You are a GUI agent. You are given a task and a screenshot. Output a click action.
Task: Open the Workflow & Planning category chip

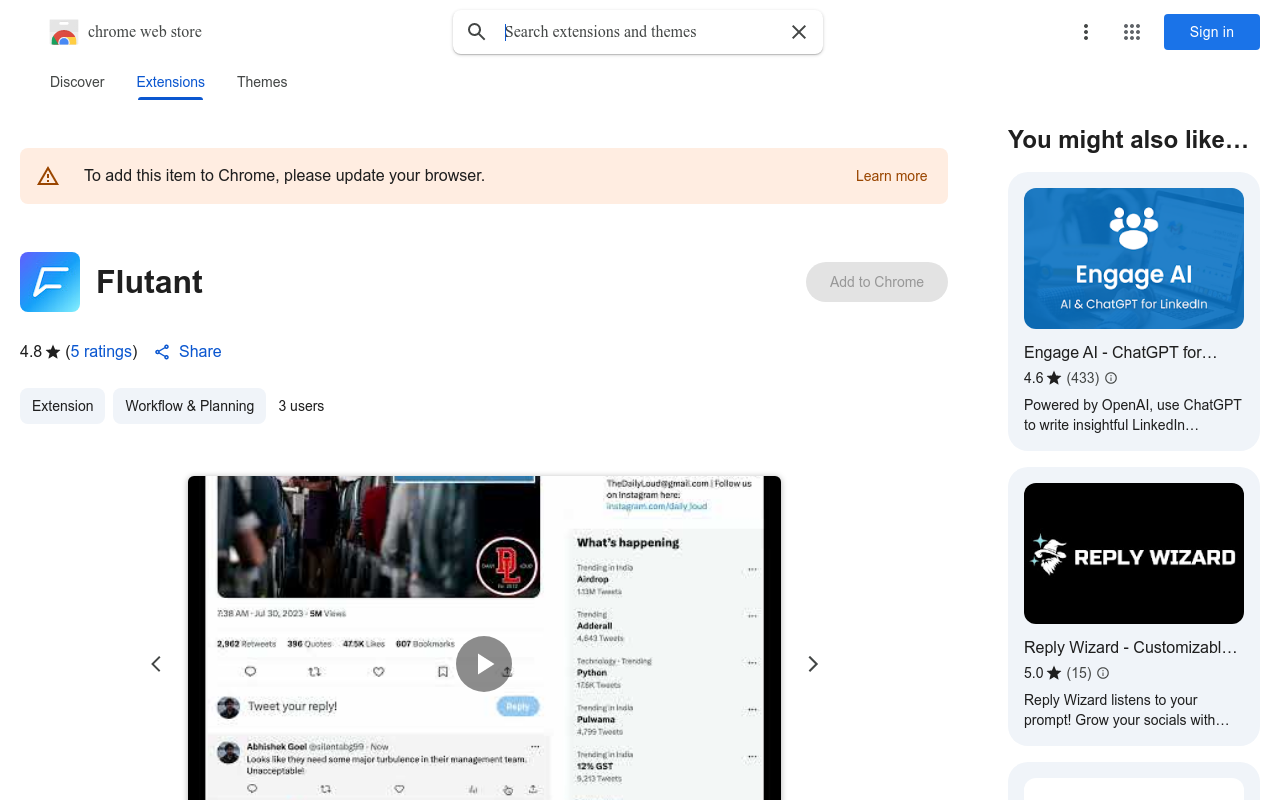(x=189, y=406)
